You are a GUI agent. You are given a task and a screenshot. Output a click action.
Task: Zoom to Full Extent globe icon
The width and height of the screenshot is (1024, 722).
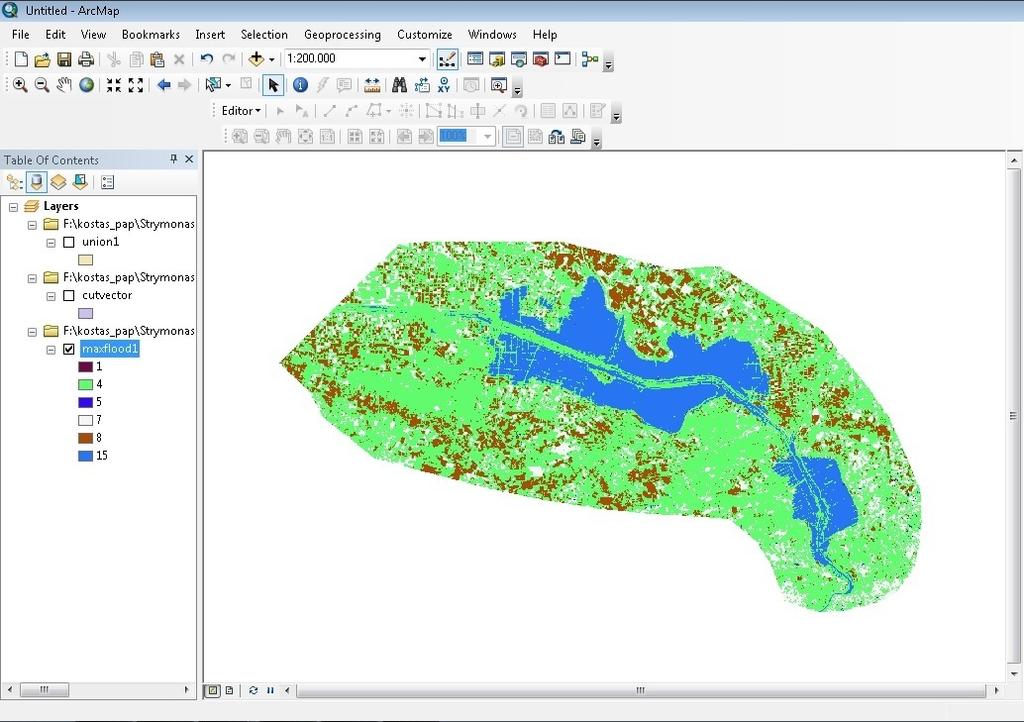tap(86, 85)
